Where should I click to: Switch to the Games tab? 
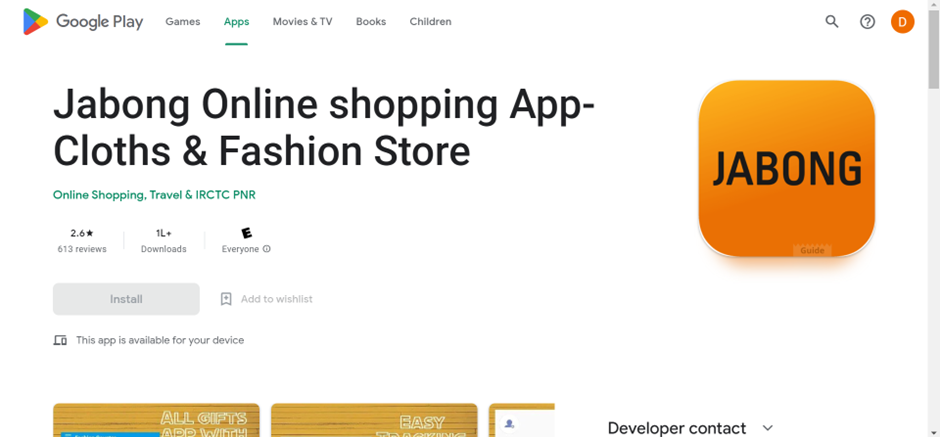(x=183, y=22)
